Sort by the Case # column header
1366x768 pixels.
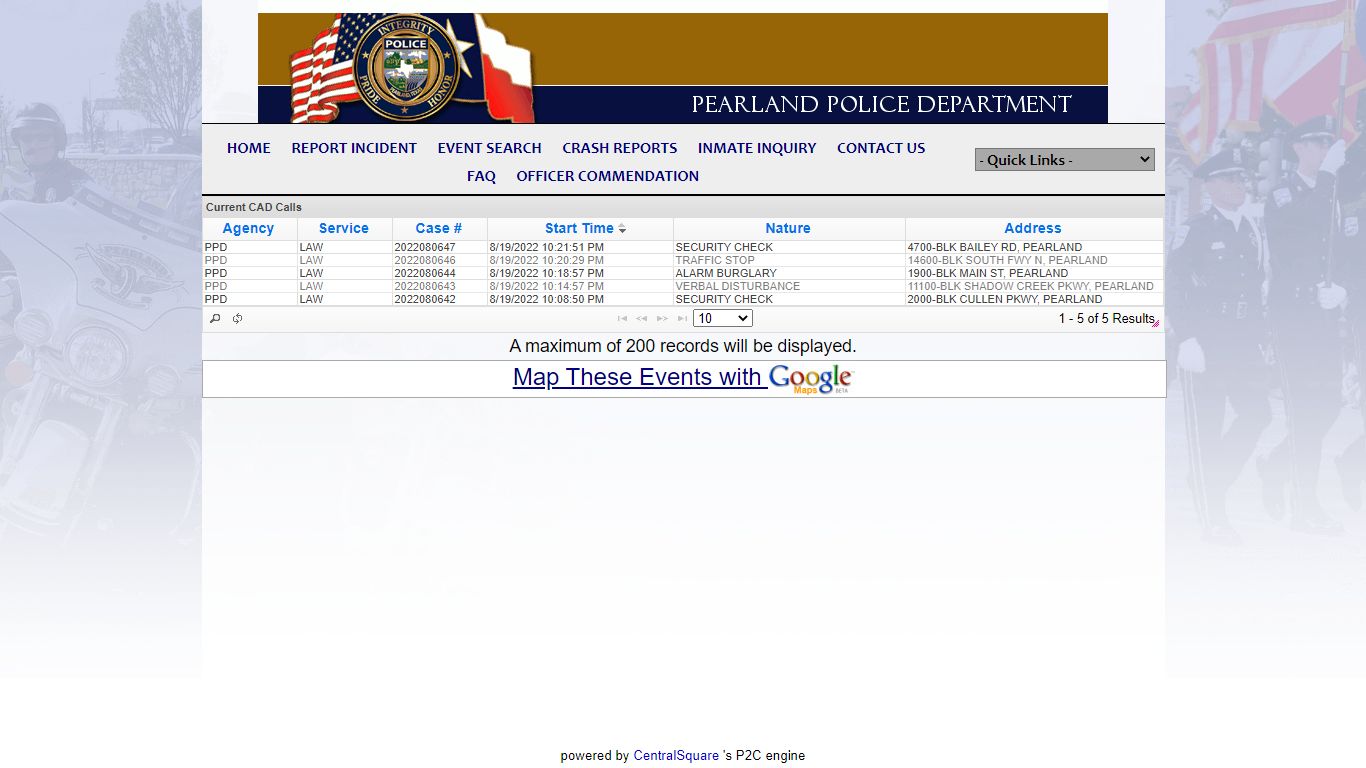(x=439, y=229)
